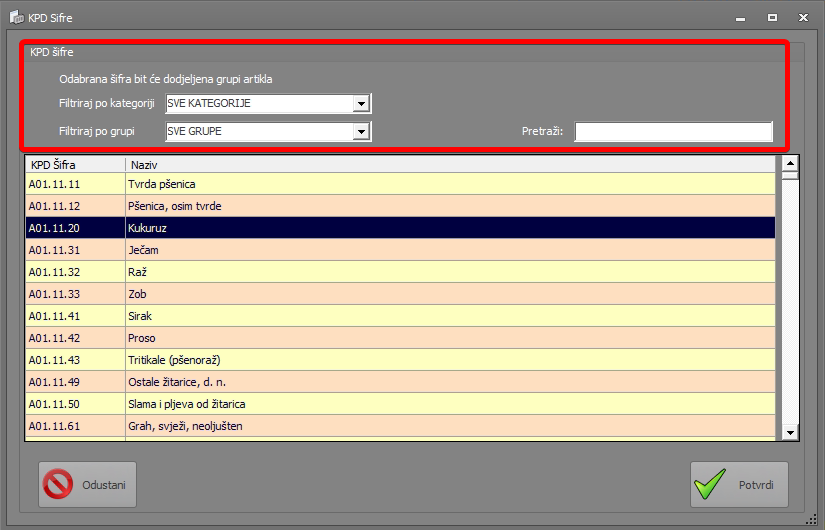
Task: Click the scrollbar down arrow
Action: click(790, 431)
